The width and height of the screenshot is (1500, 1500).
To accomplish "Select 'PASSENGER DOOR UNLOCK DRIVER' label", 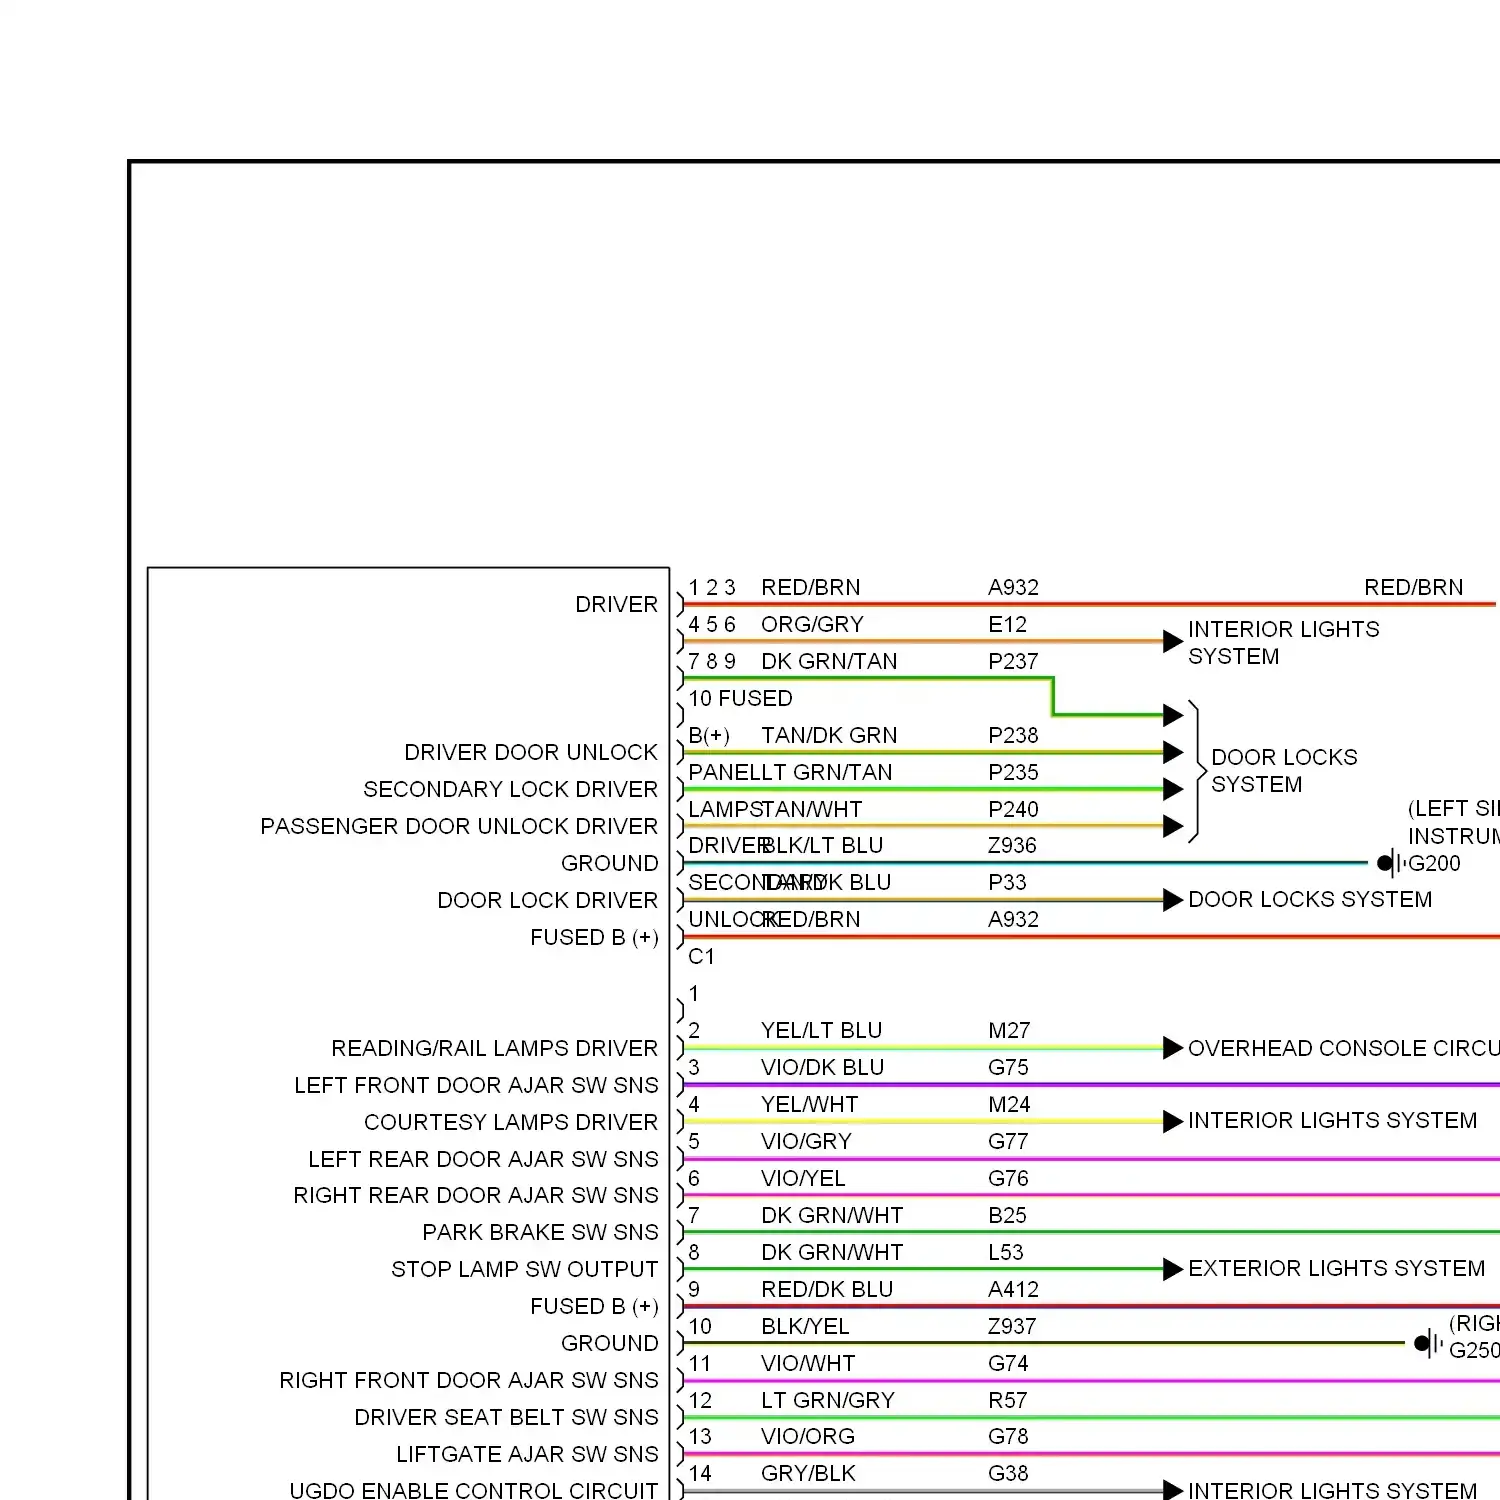I will (459, 826).
